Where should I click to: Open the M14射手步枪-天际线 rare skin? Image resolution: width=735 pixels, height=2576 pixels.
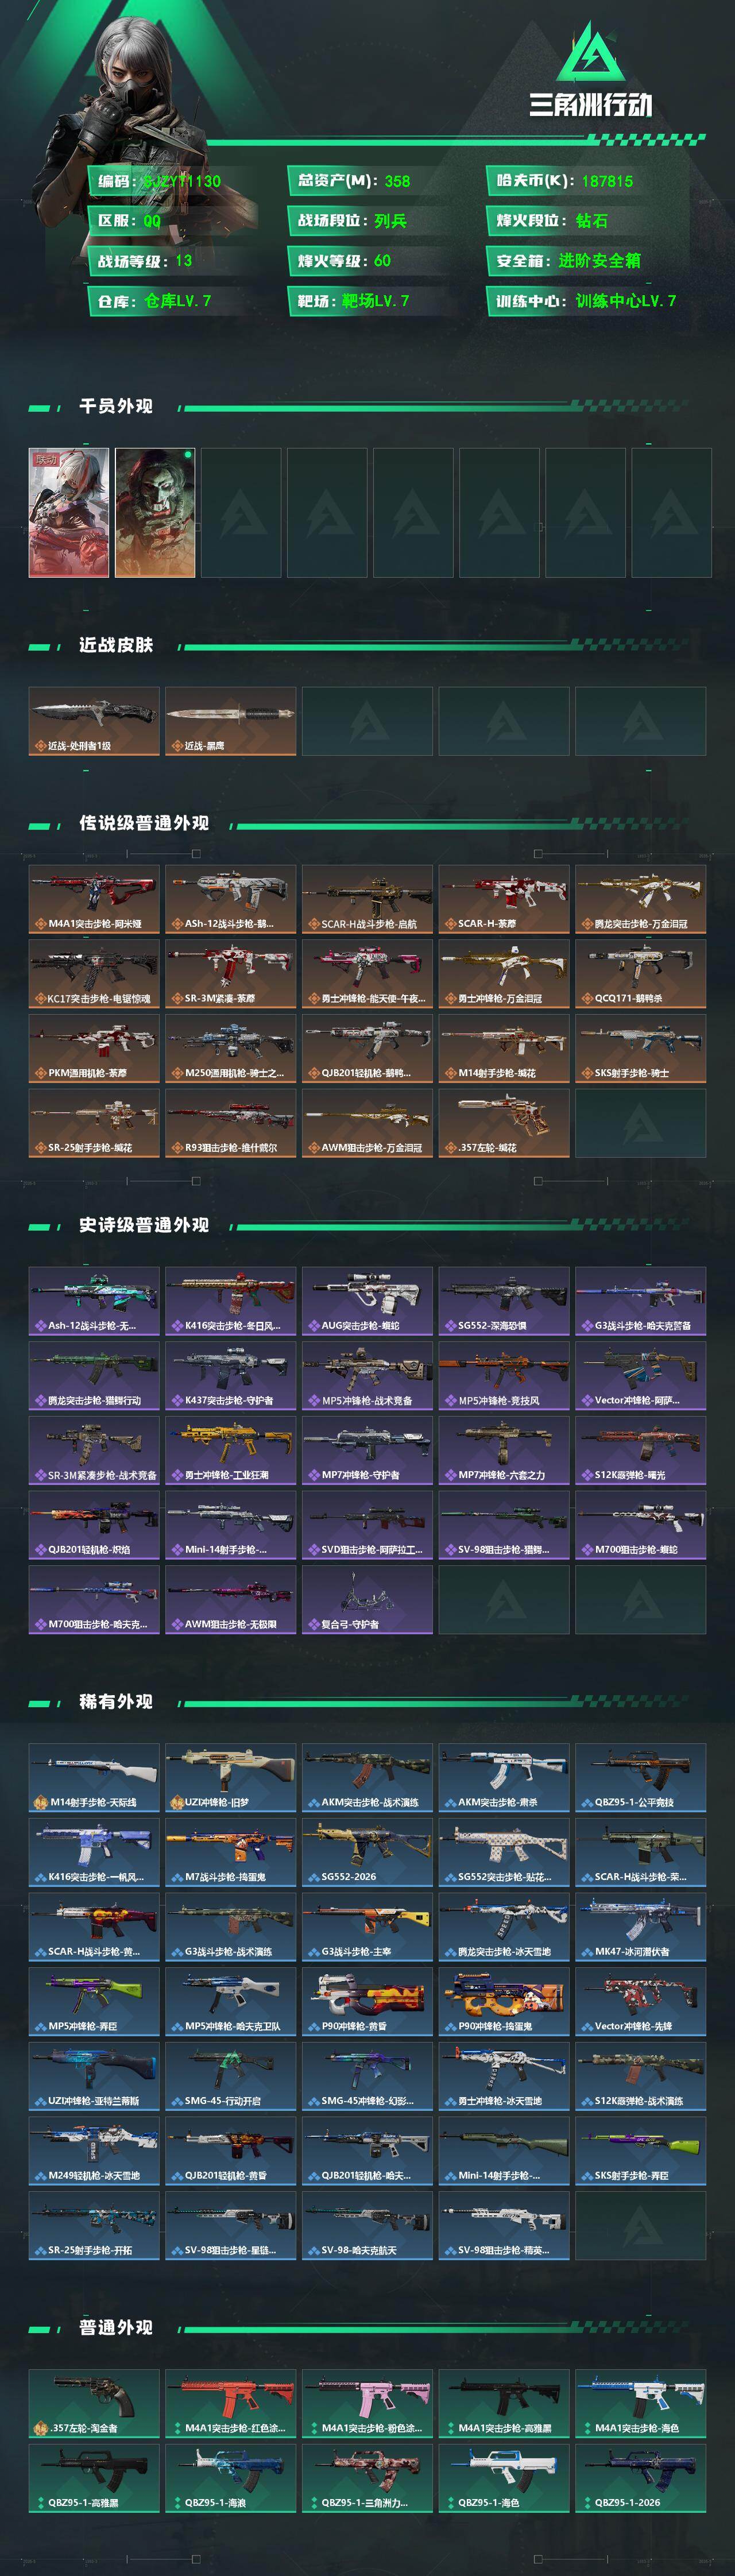click(x=94, y=1777)
